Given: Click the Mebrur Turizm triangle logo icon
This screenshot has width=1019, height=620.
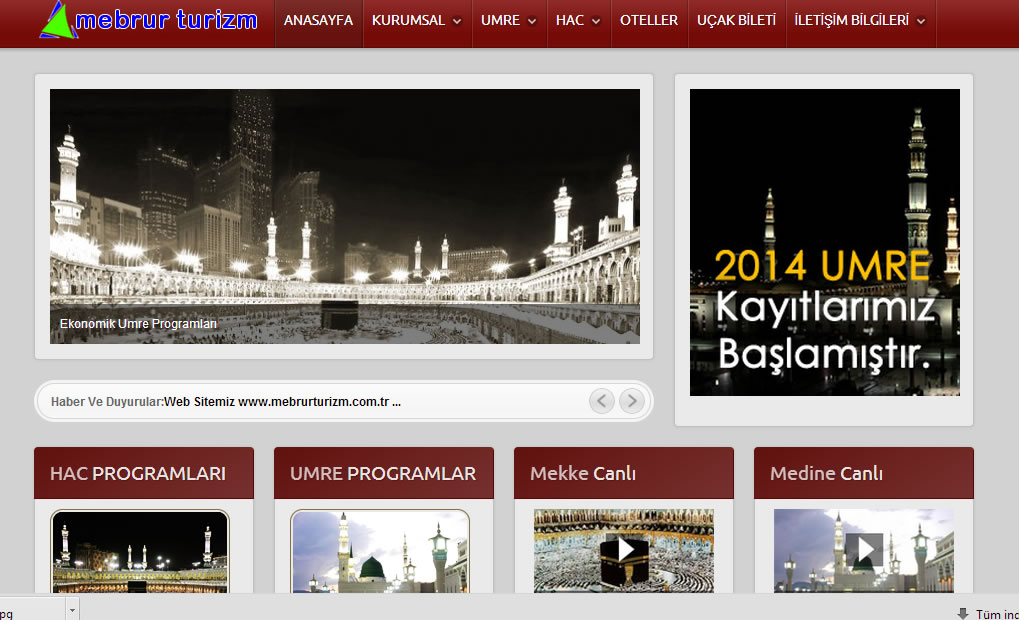Looking at the screenshot, I should [x=58, y=19].
